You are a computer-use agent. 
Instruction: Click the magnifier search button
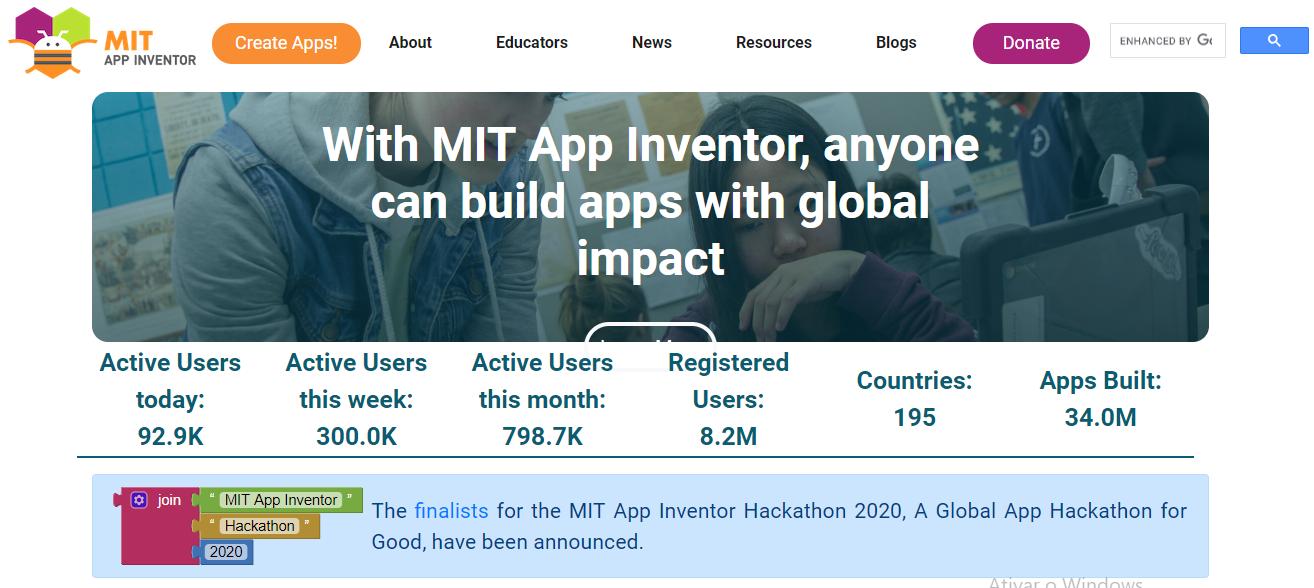[1274, 41]
